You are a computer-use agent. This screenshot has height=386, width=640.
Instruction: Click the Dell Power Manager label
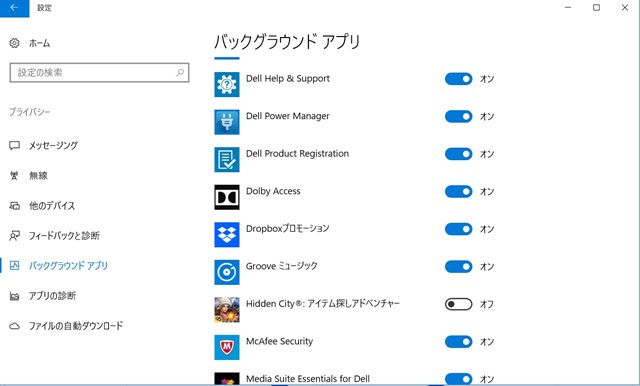pos(287,116)
